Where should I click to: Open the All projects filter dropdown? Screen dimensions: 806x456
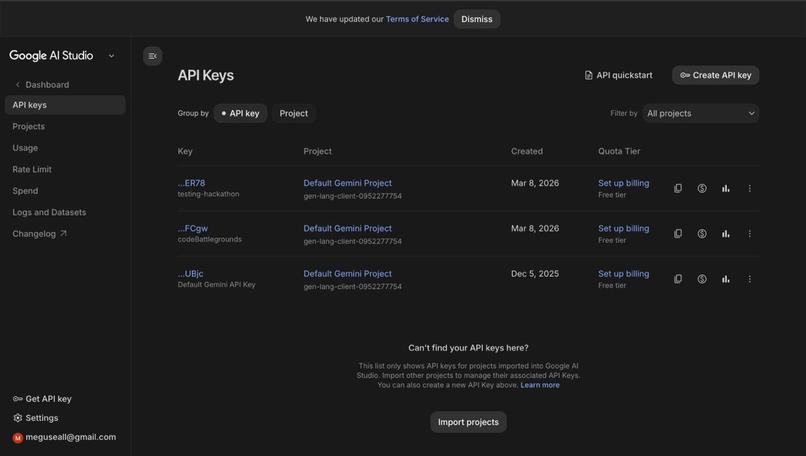[701, 113]
